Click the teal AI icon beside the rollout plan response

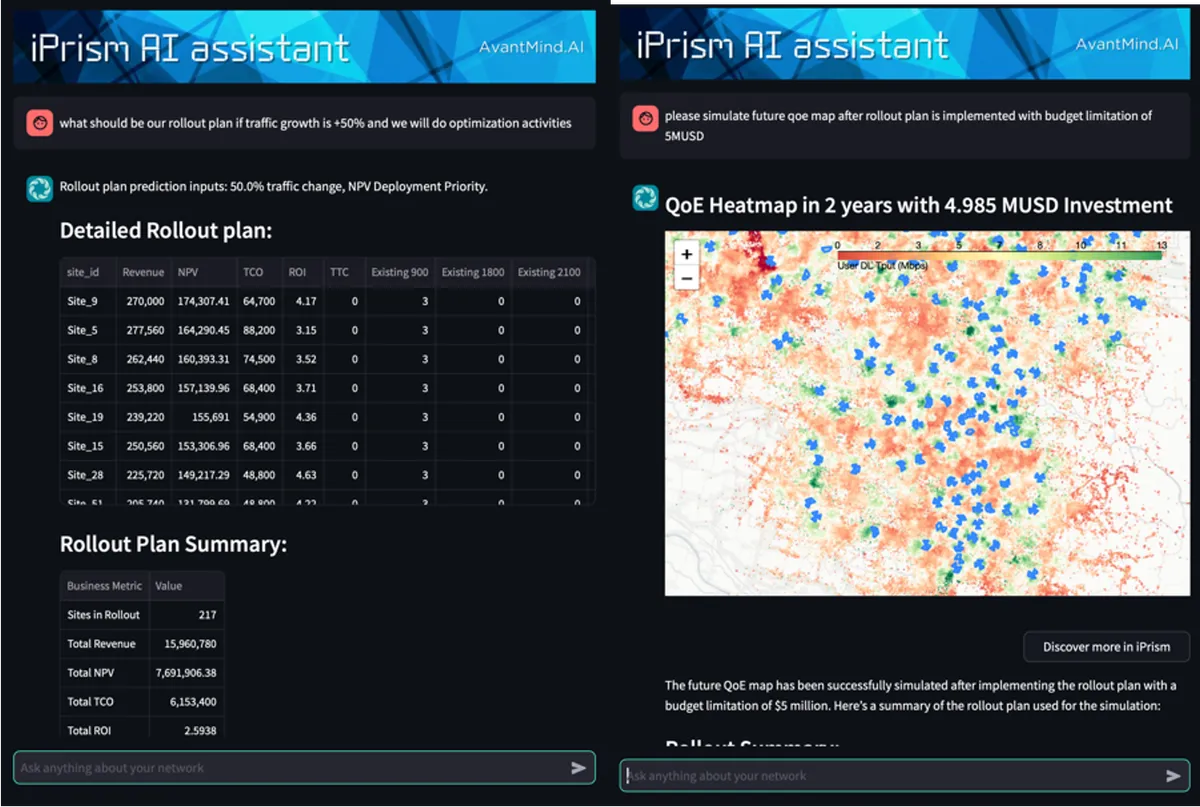39,188
